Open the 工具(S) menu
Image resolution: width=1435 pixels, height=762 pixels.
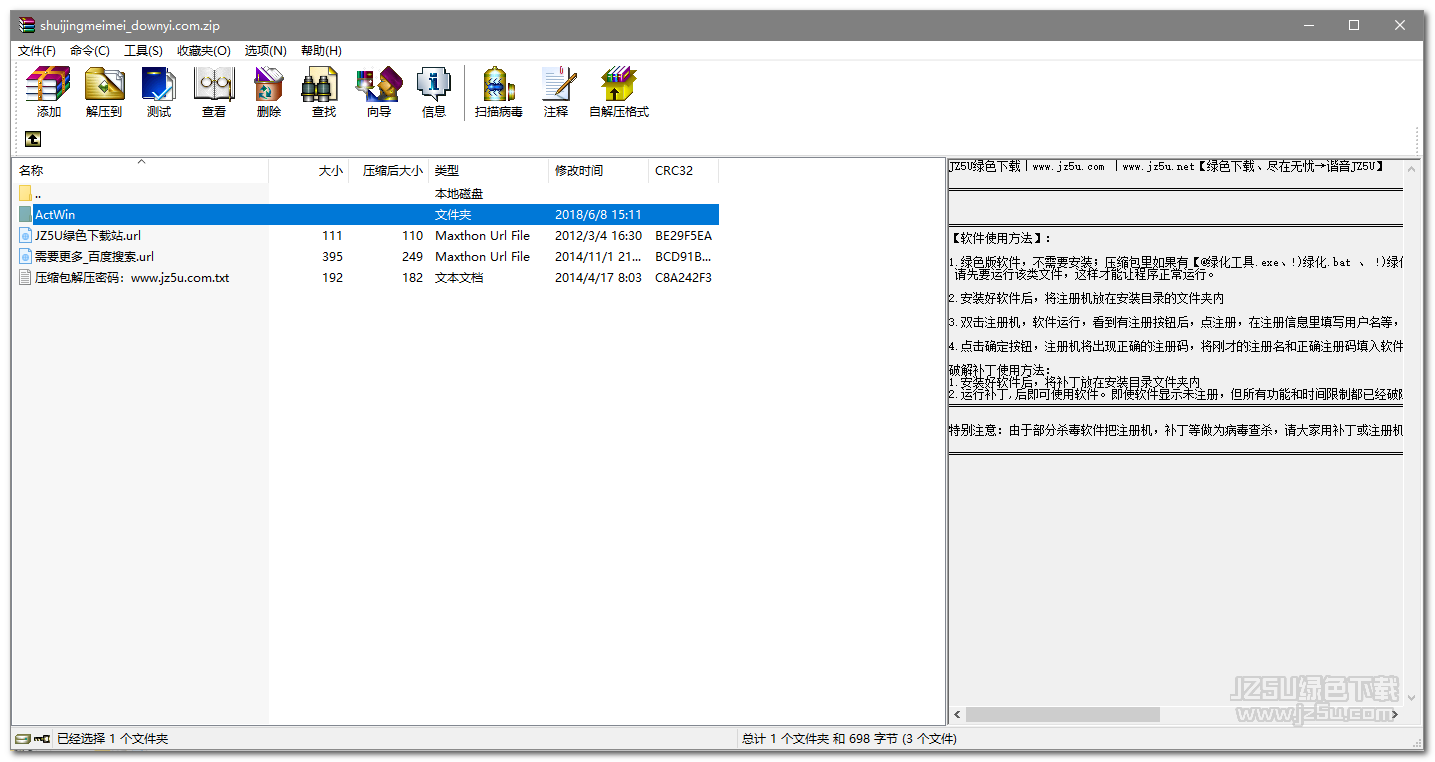[143, 51]
